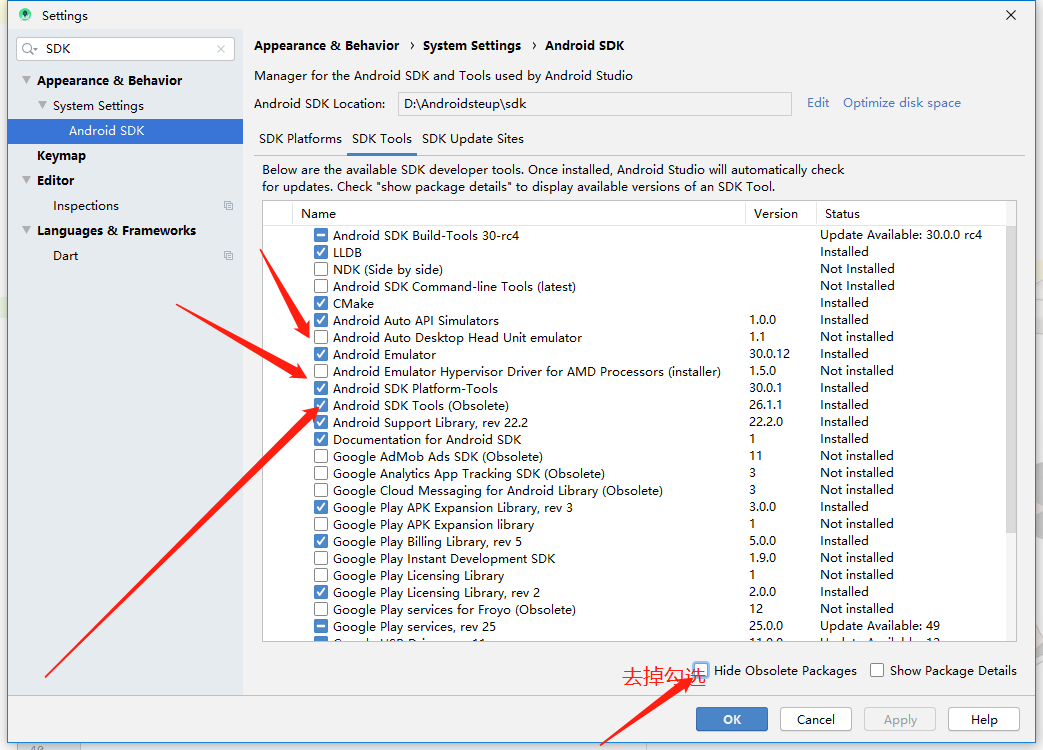The height and width of the screenshot is (750, 1043).
Task: Click the Help button
Action: pos(984,719)
